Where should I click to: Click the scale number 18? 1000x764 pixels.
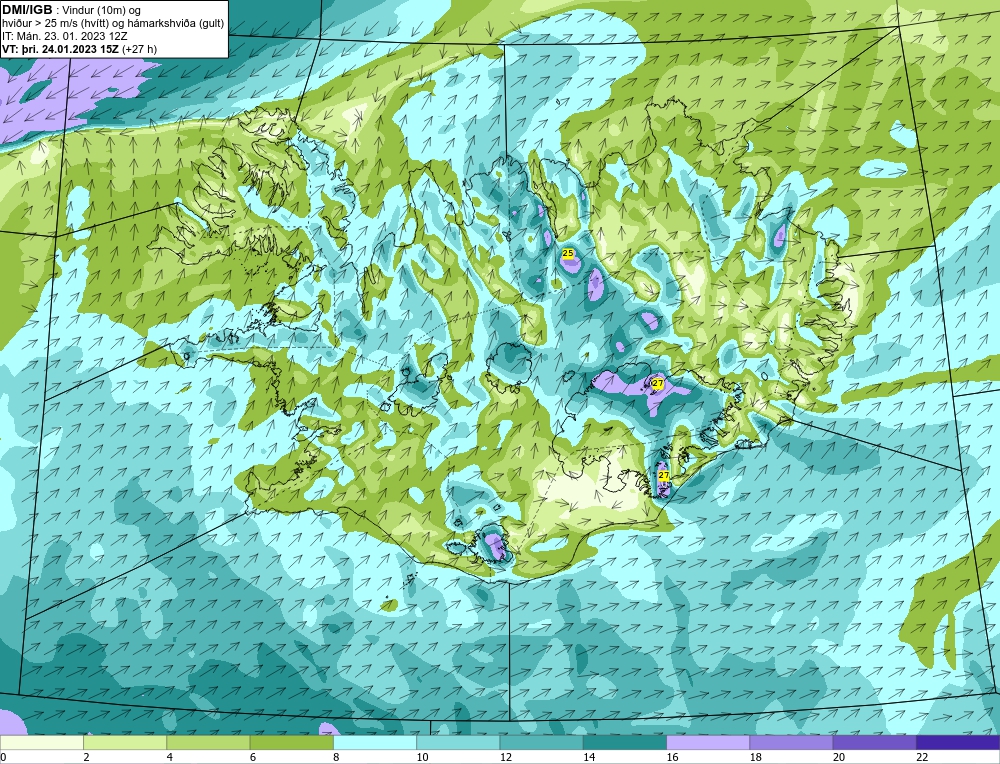point(756,757)
